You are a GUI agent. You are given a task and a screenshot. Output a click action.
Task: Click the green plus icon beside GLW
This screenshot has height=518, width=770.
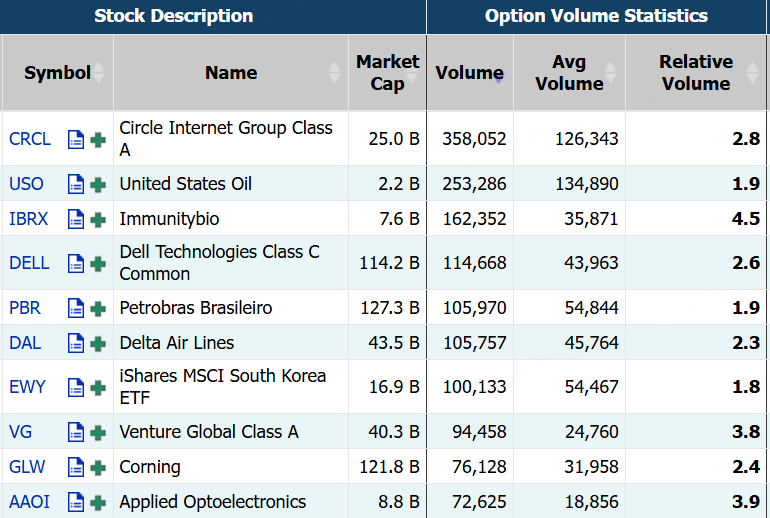pyautogui.click(x=98, y=467)
